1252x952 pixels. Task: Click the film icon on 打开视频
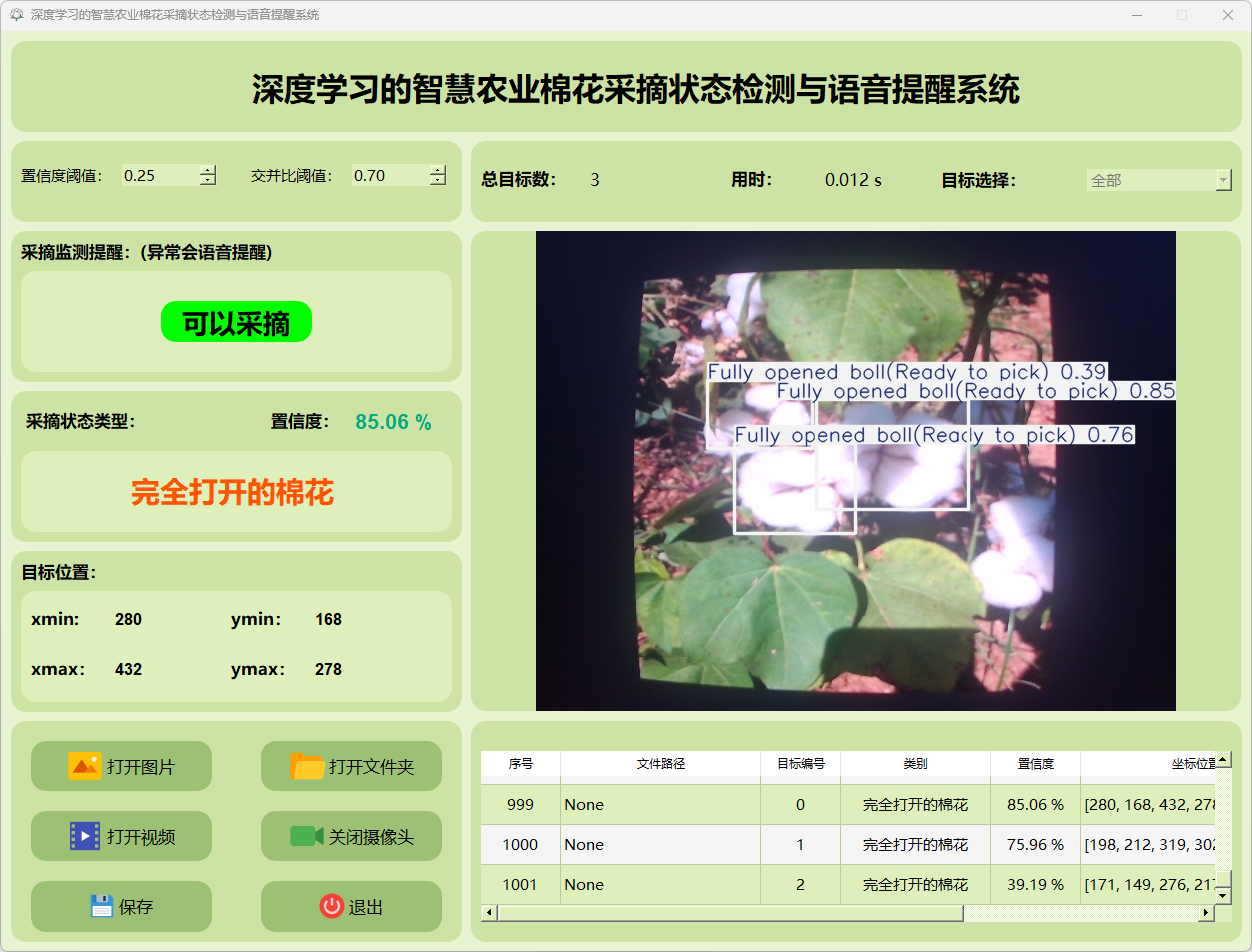84,836
